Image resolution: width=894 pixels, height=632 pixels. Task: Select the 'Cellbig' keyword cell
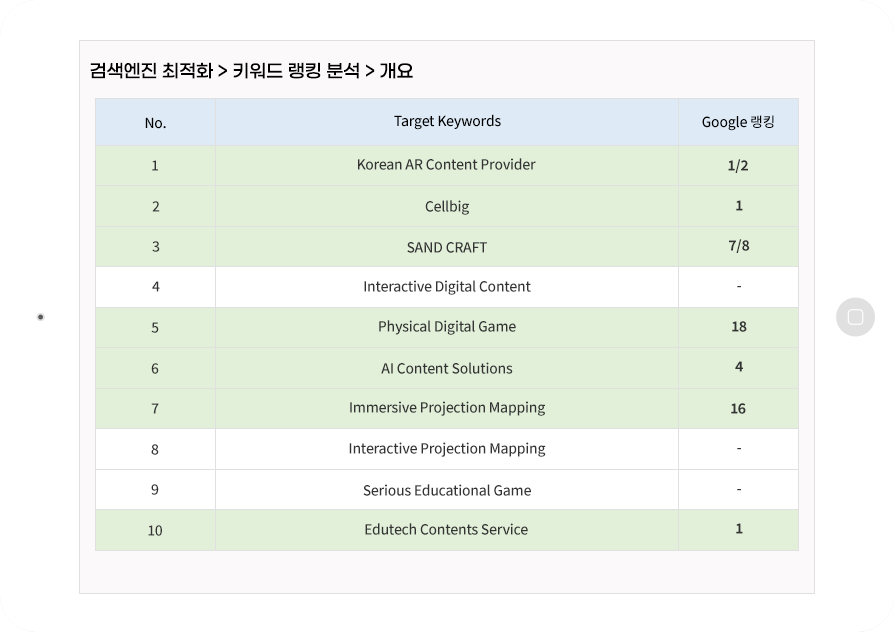447,206
